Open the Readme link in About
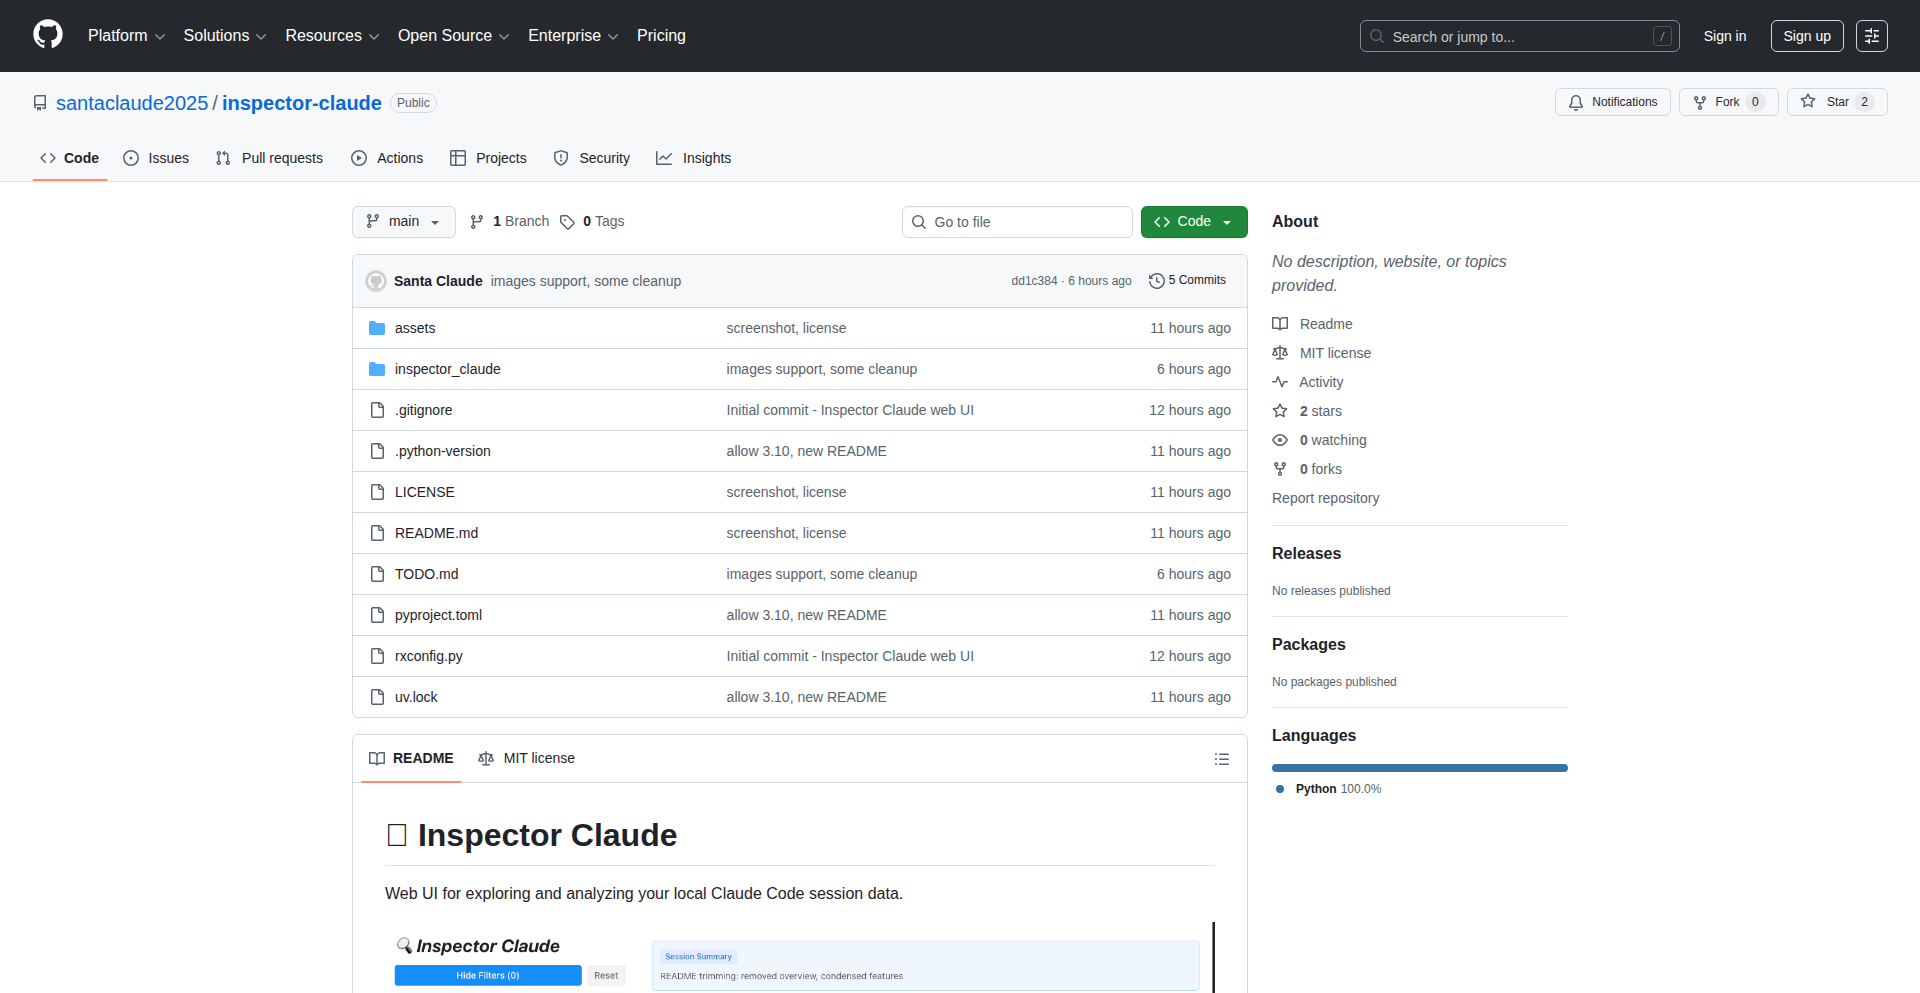 click(1312, 324)
